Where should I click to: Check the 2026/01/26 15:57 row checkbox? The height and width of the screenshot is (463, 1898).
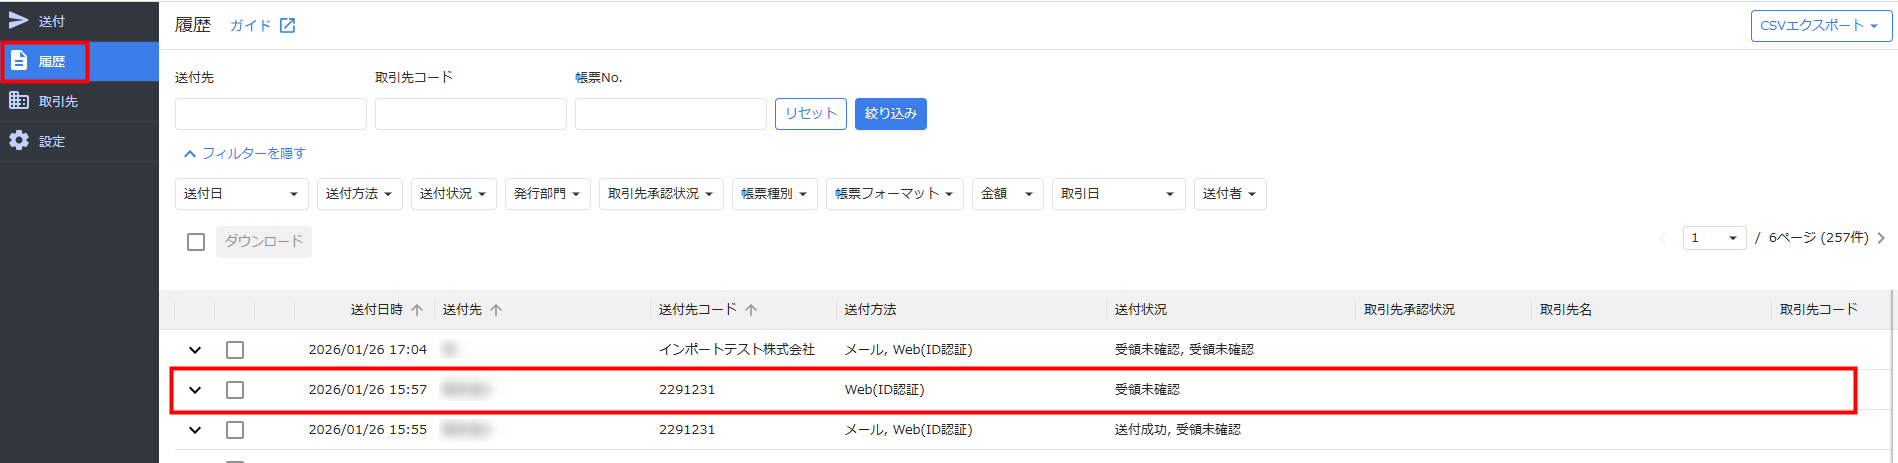click(235, 390)
